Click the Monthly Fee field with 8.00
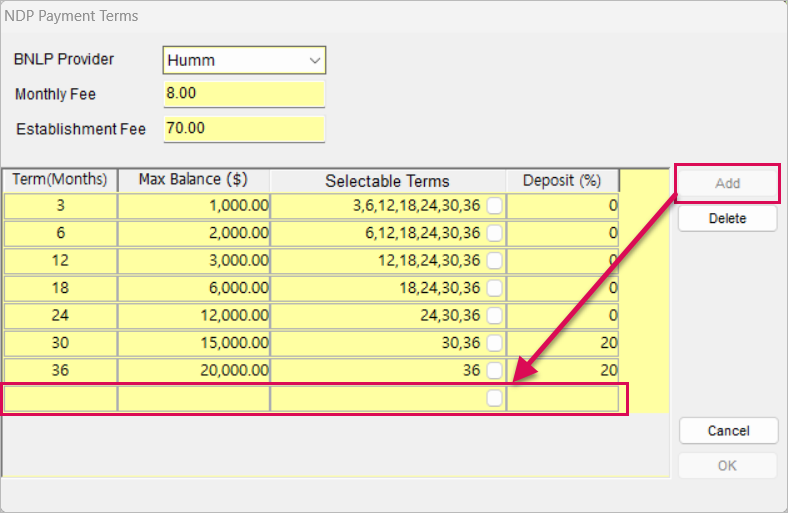Viewport: 788px width, 513px height. (244, 93)
